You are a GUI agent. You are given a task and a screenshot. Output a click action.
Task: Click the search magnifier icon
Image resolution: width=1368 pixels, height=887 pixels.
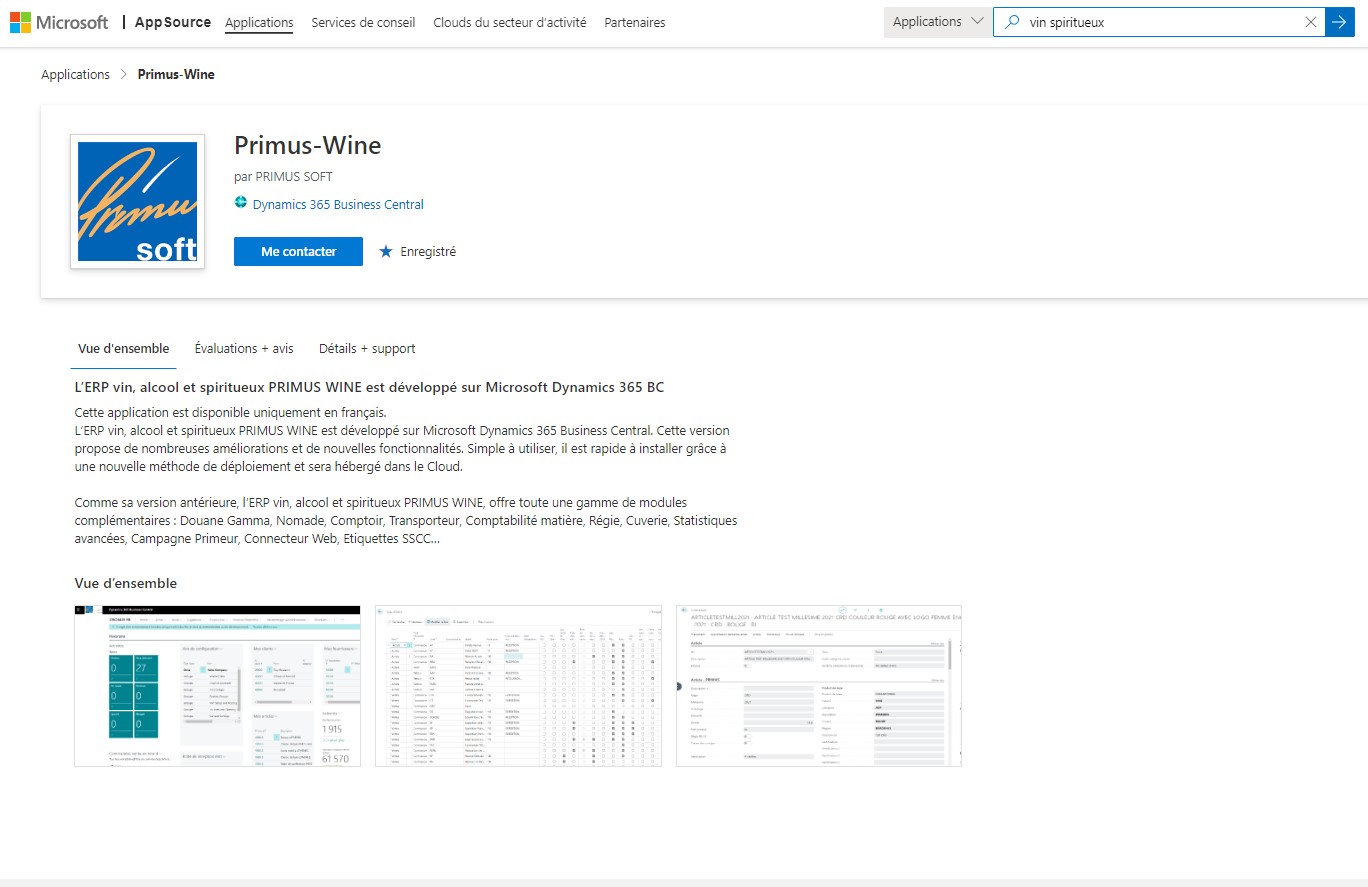(x=1013, y=22)
